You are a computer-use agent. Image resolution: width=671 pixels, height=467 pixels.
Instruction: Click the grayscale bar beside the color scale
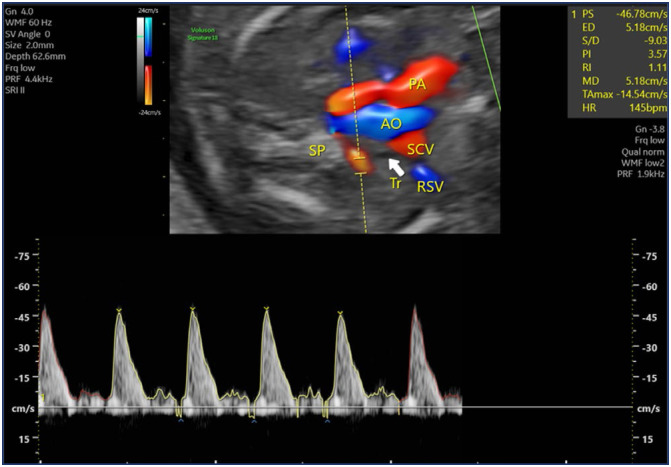coord(140,61)
